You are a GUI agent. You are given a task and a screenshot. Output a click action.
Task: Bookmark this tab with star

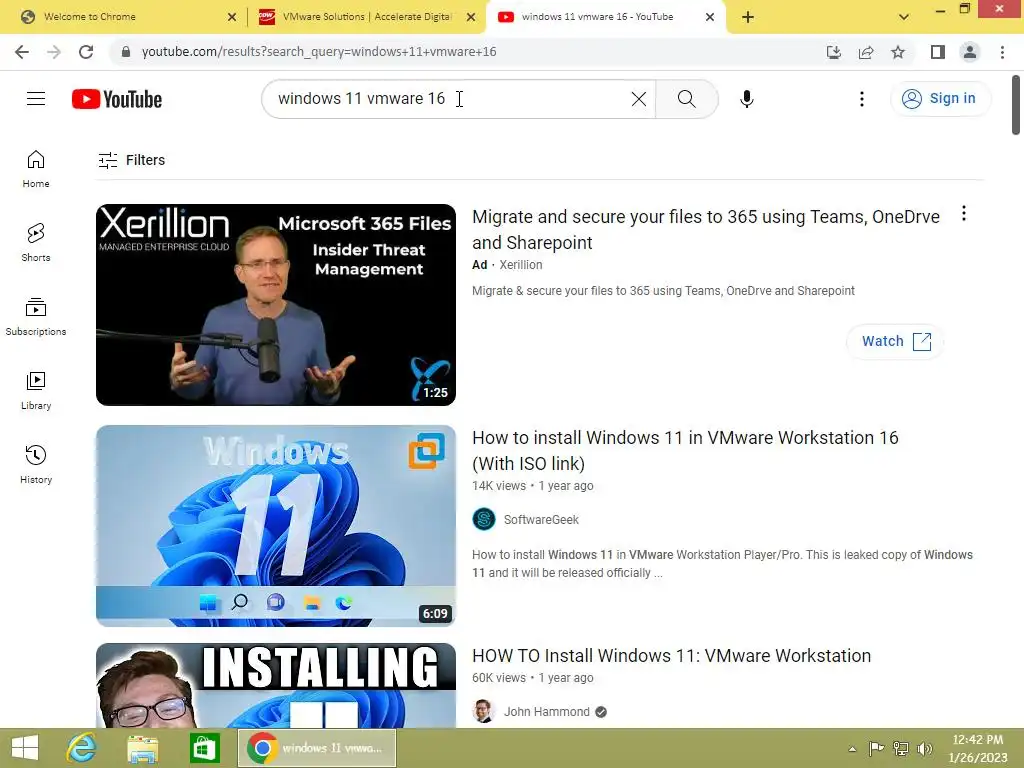pyautogui.click(x=898, y=52)
